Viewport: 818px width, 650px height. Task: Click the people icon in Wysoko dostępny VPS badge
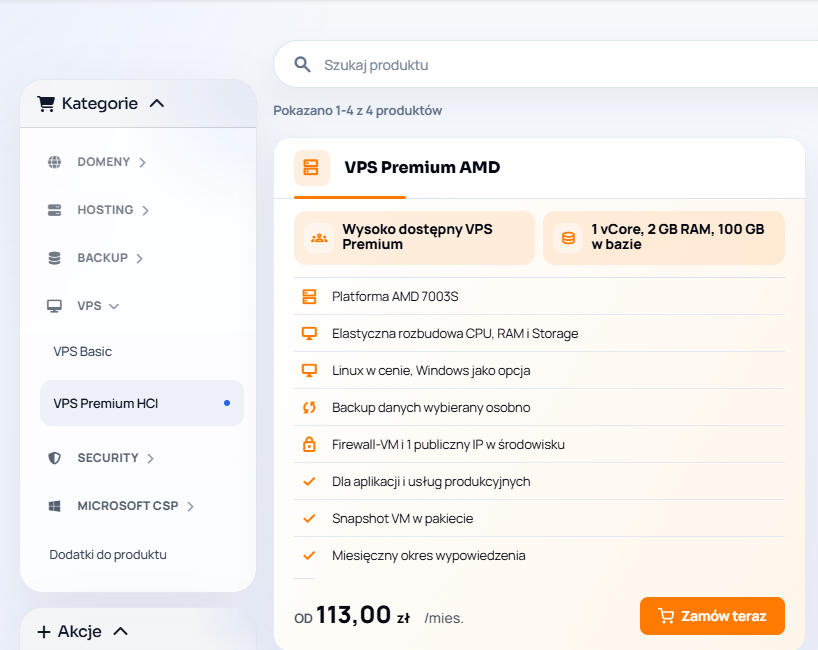pos(319,238)
